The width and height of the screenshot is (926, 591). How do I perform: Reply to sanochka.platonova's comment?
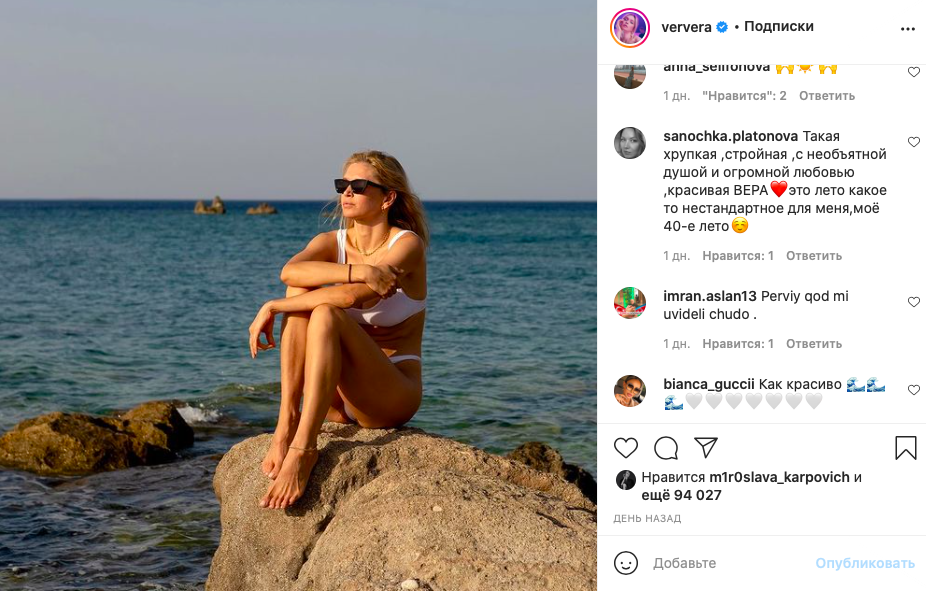(x=814, y=256)
